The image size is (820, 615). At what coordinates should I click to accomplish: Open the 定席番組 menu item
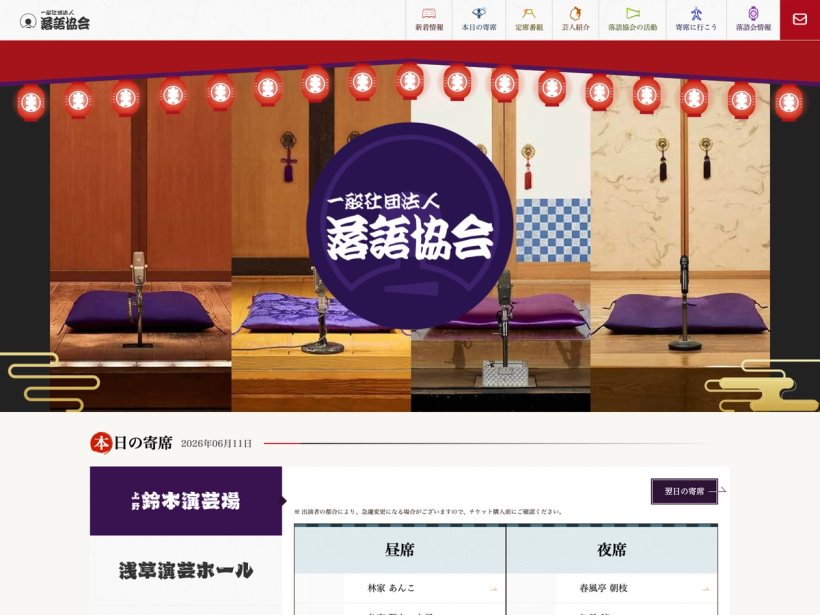(529, 20)
